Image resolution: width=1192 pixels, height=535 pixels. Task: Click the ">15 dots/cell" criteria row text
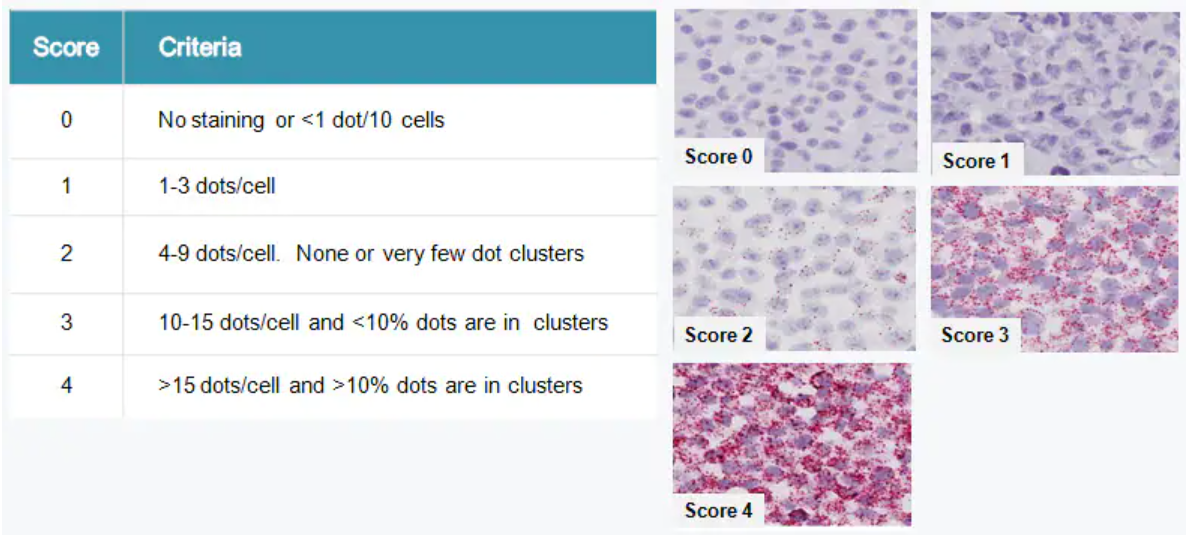(370, 385)
